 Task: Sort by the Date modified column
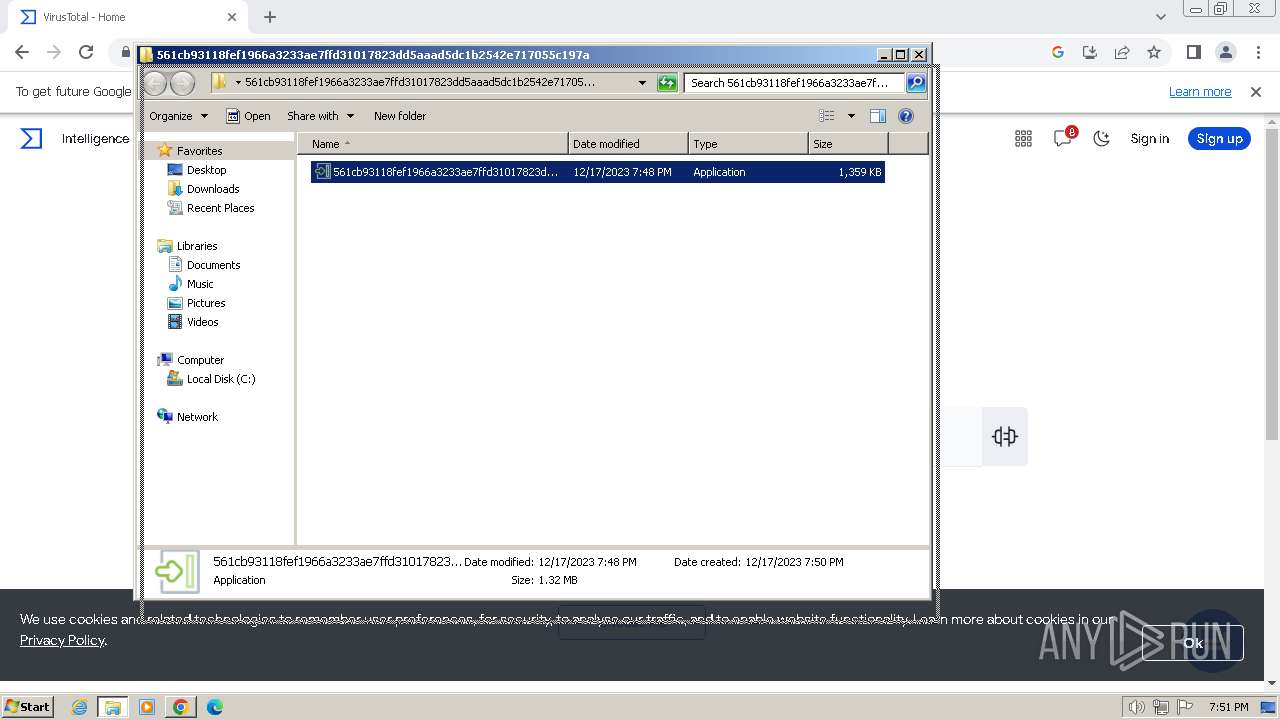click(628, 144)
